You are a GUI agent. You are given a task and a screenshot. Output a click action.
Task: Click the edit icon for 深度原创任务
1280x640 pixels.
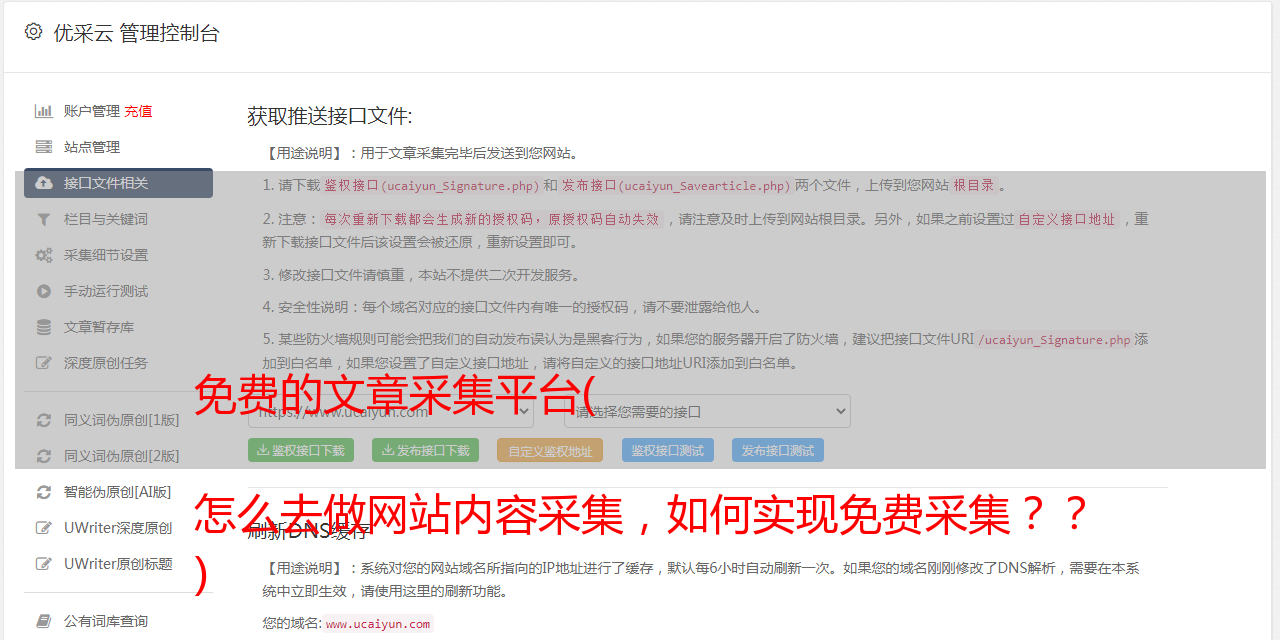(x=44, y=363)
